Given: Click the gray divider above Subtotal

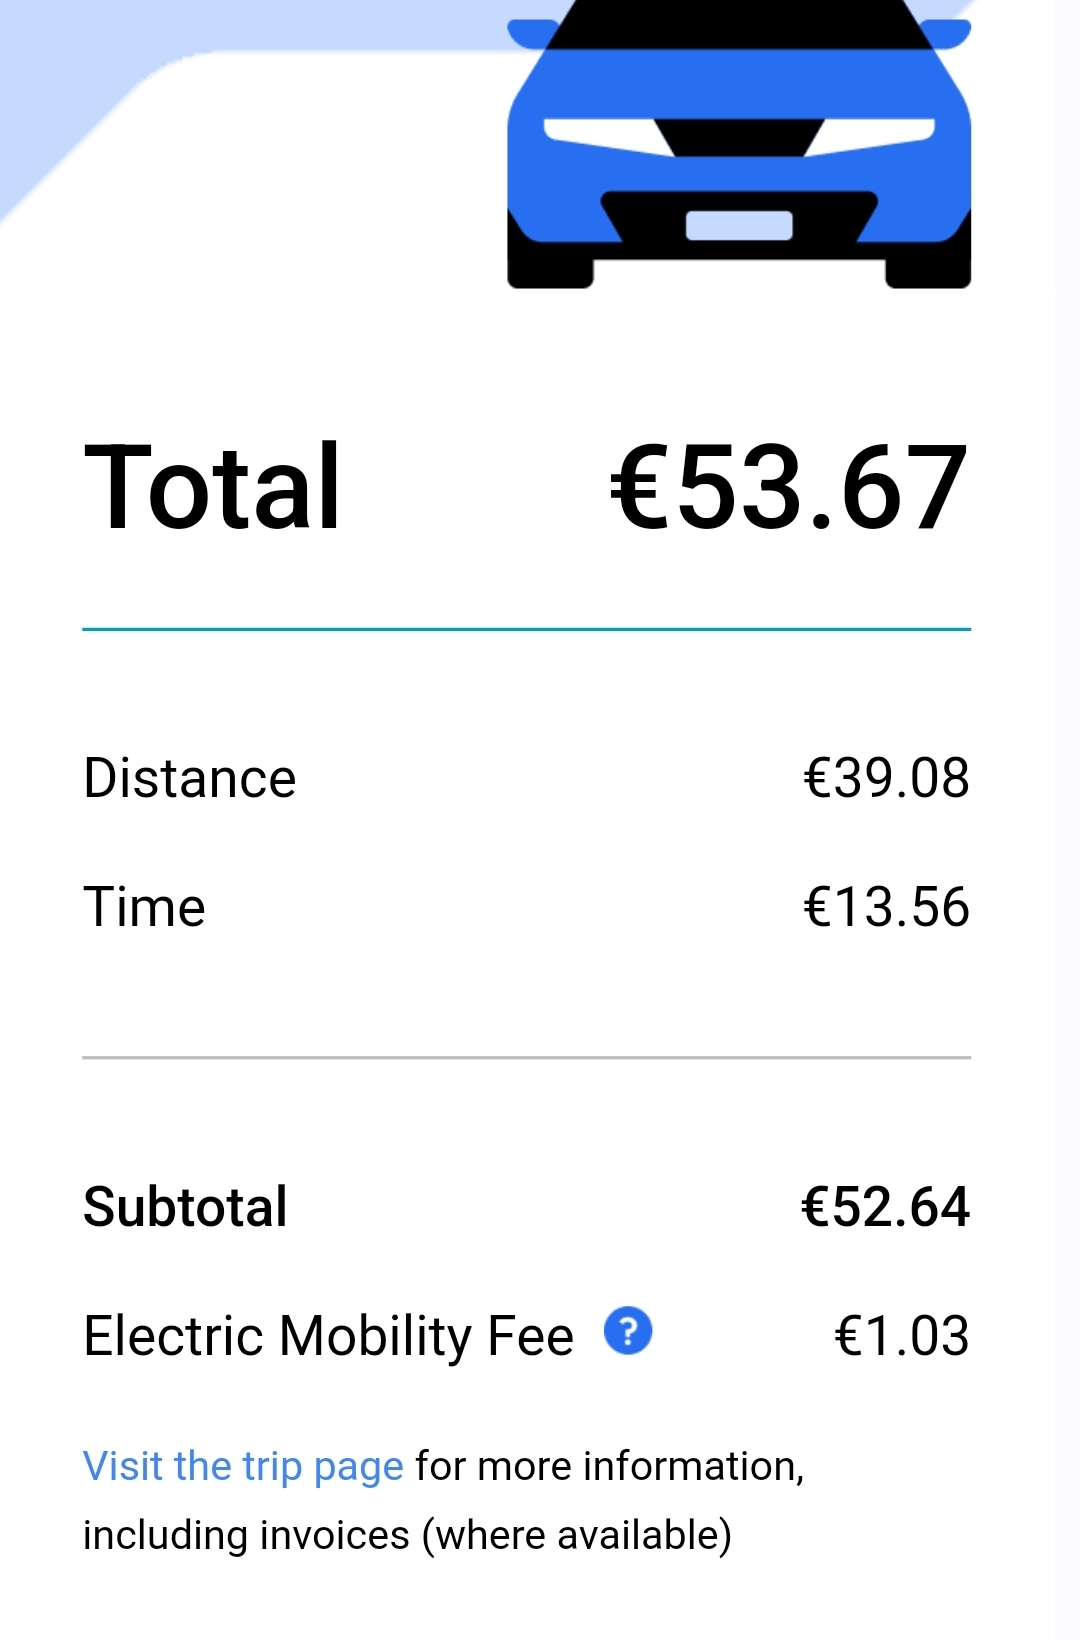Looking at the screenshot, I should 527,1057.
